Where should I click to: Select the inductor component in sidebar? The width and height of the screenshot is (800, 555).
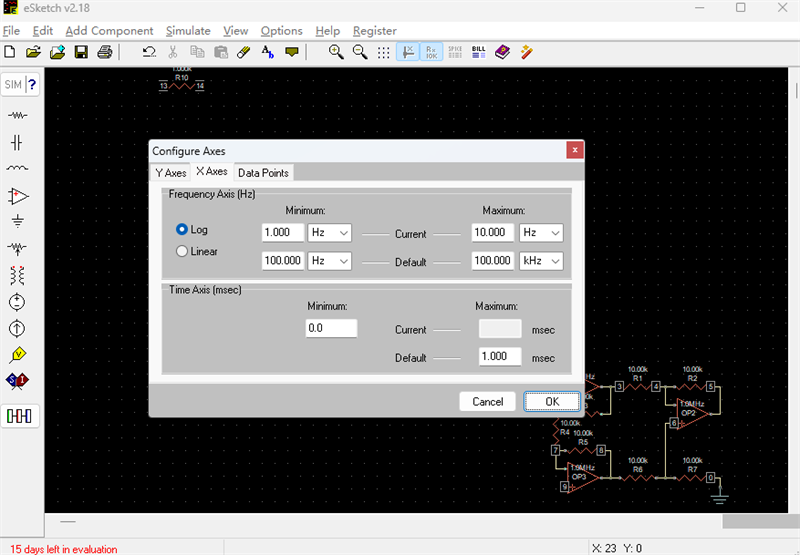(17, 168)
